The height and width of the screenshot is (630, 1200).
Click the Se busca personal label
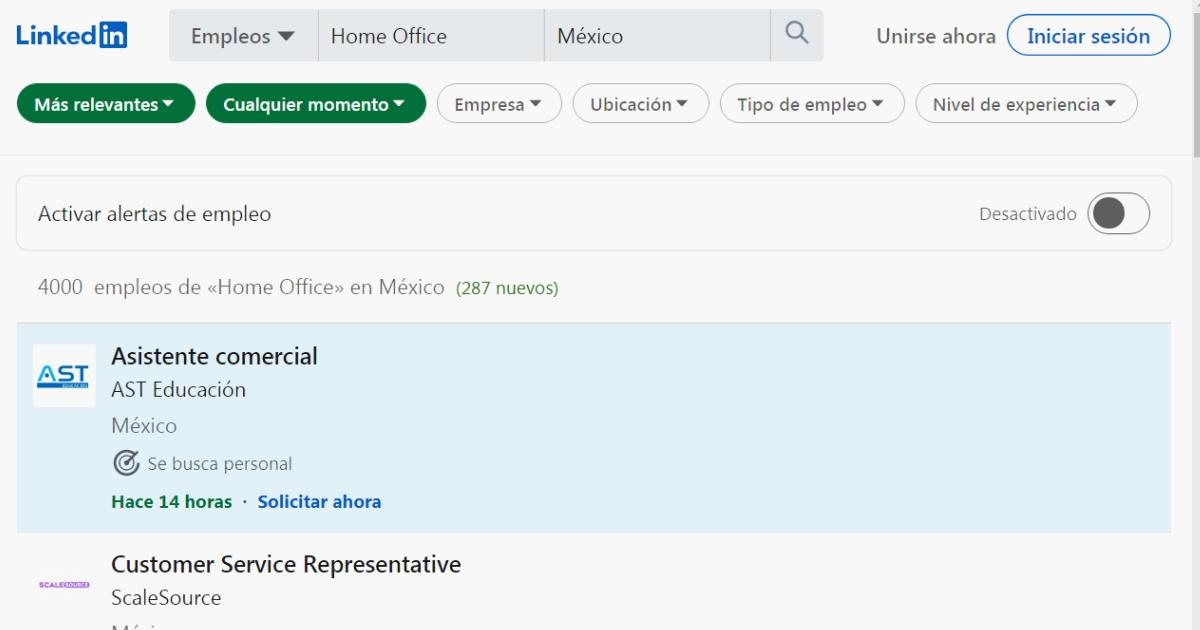220,464
